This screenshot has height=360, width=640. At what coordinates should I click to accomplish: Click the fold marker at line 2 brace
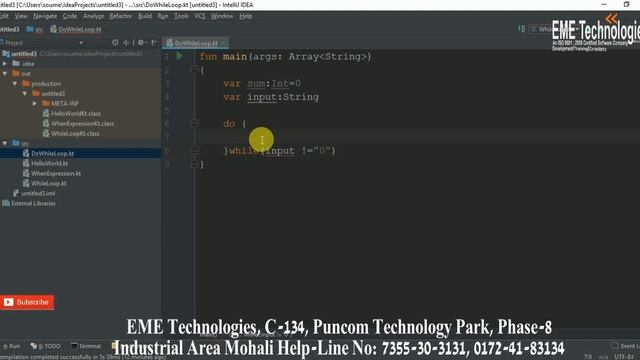[x=195, y=70]
